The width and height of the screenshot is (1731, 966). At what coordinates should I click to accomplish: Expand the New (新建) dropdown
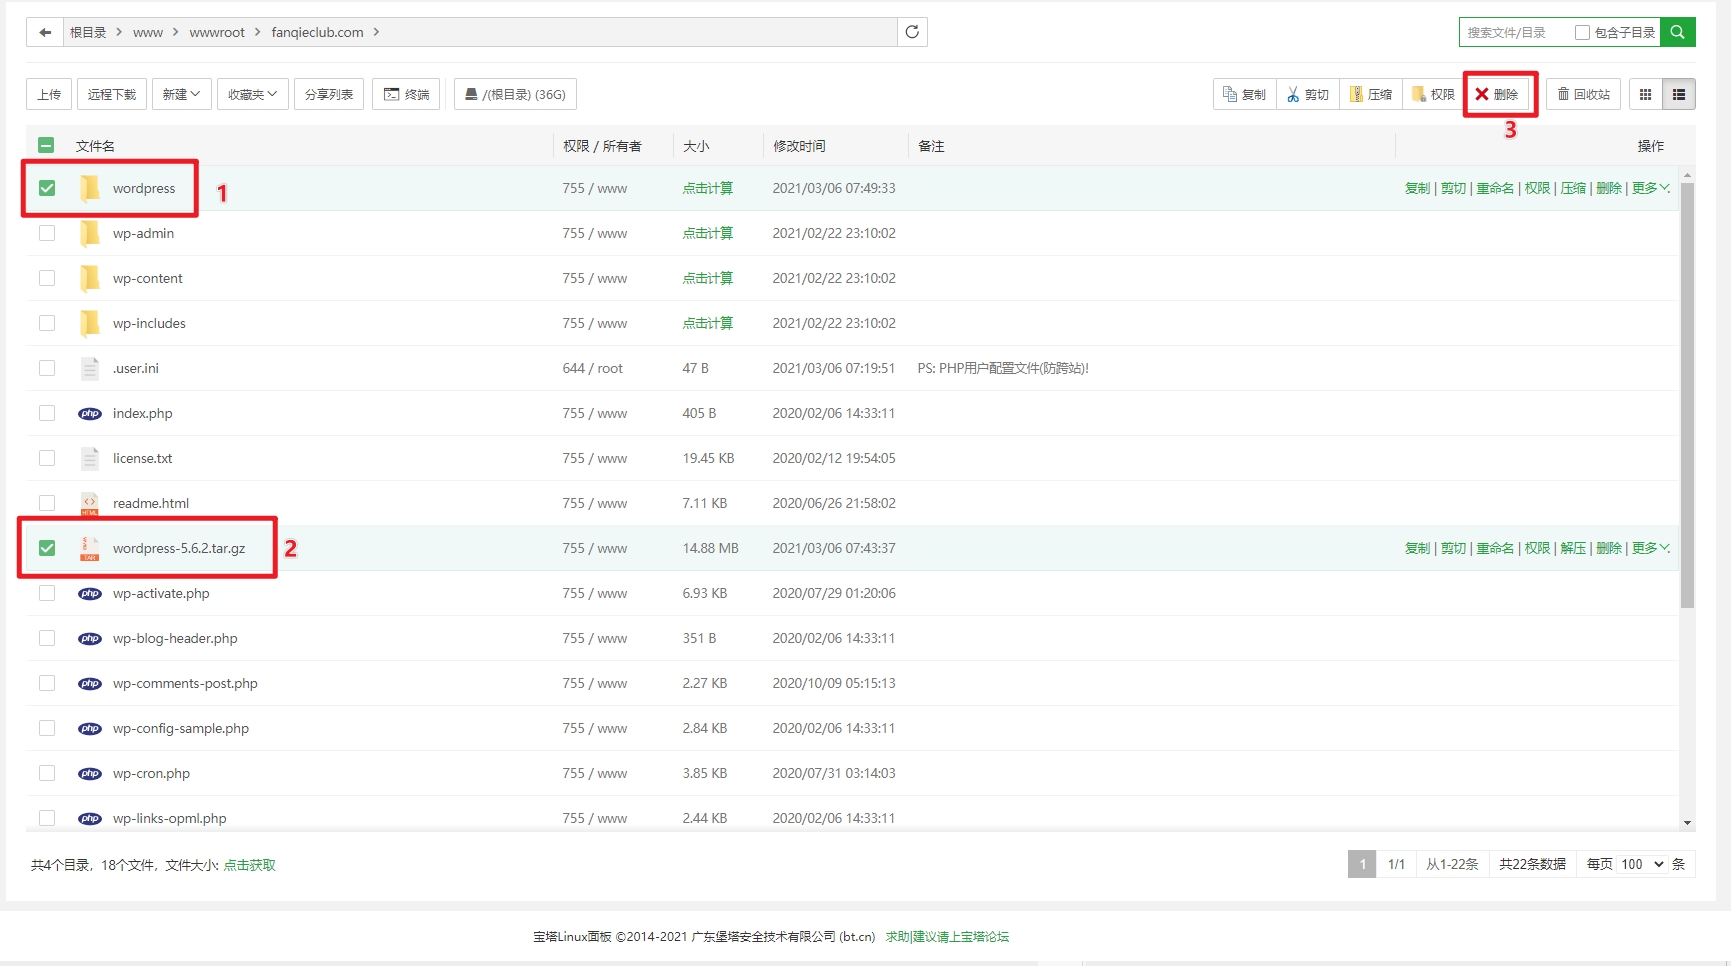[x=181, y=94]
